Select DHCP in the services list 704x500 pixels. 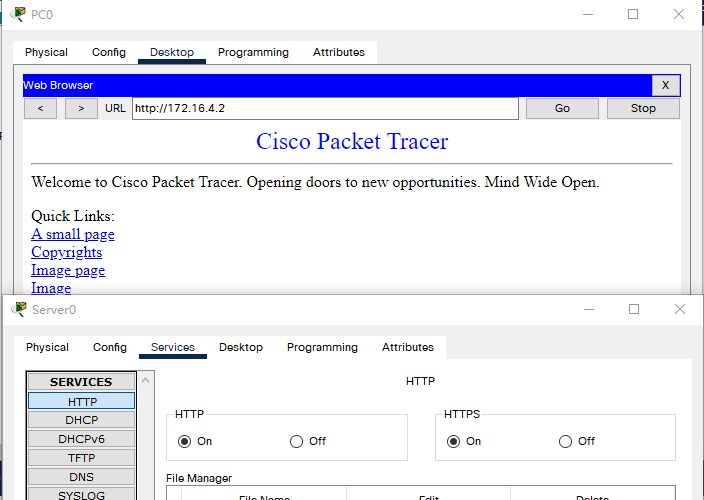click(x=82, y=420)
